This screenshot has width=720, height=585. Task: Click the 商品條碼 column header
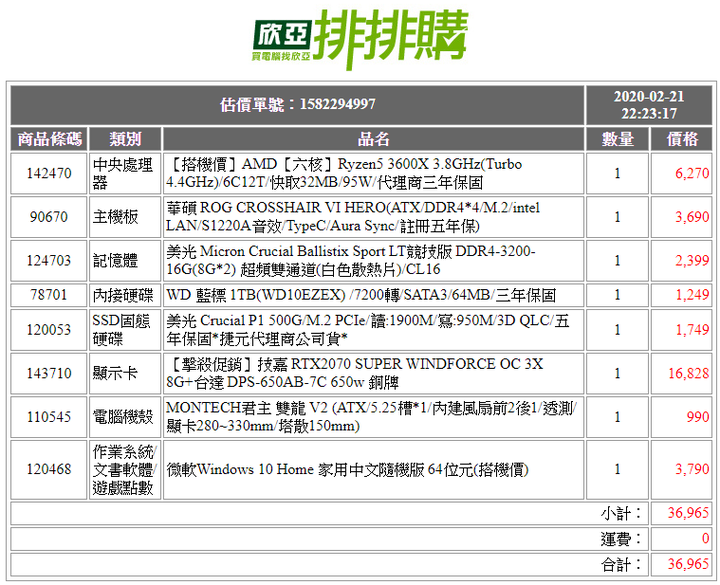coord(49,139)
